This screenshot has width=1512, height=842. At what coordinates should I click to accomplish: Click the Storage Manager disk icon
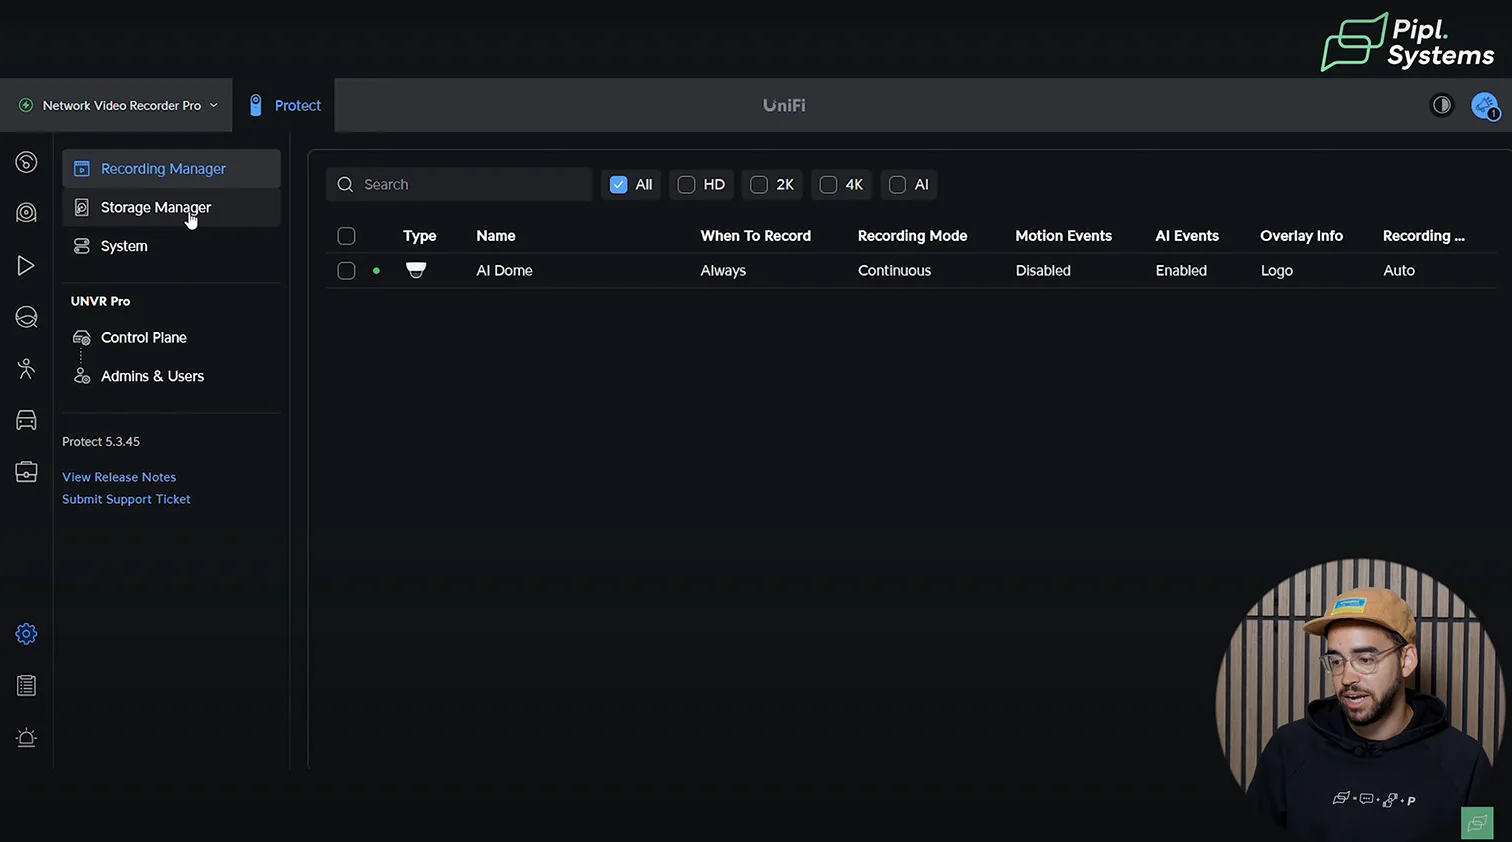tap(82, 207)
